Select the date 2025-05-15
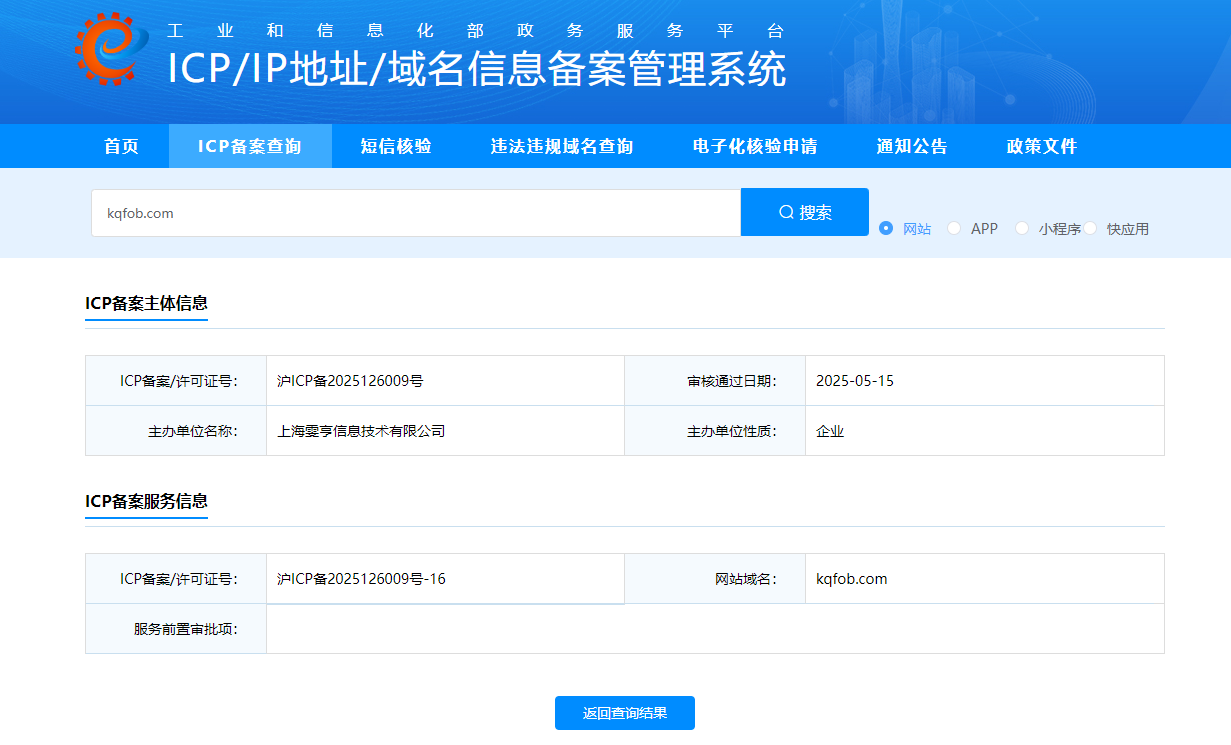1231x745 pixels. pos(855,381)
